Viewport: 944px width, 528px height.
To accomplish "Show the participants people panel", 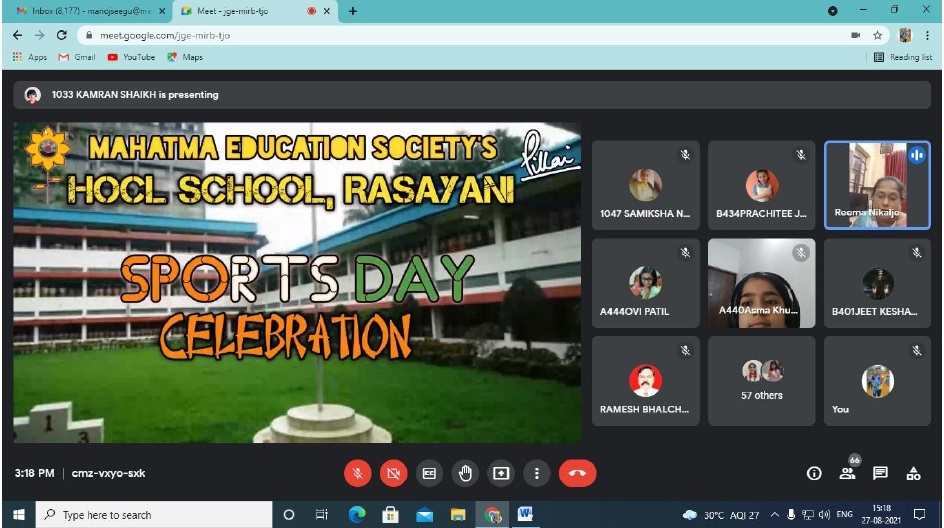I will (x=847, y=473).
